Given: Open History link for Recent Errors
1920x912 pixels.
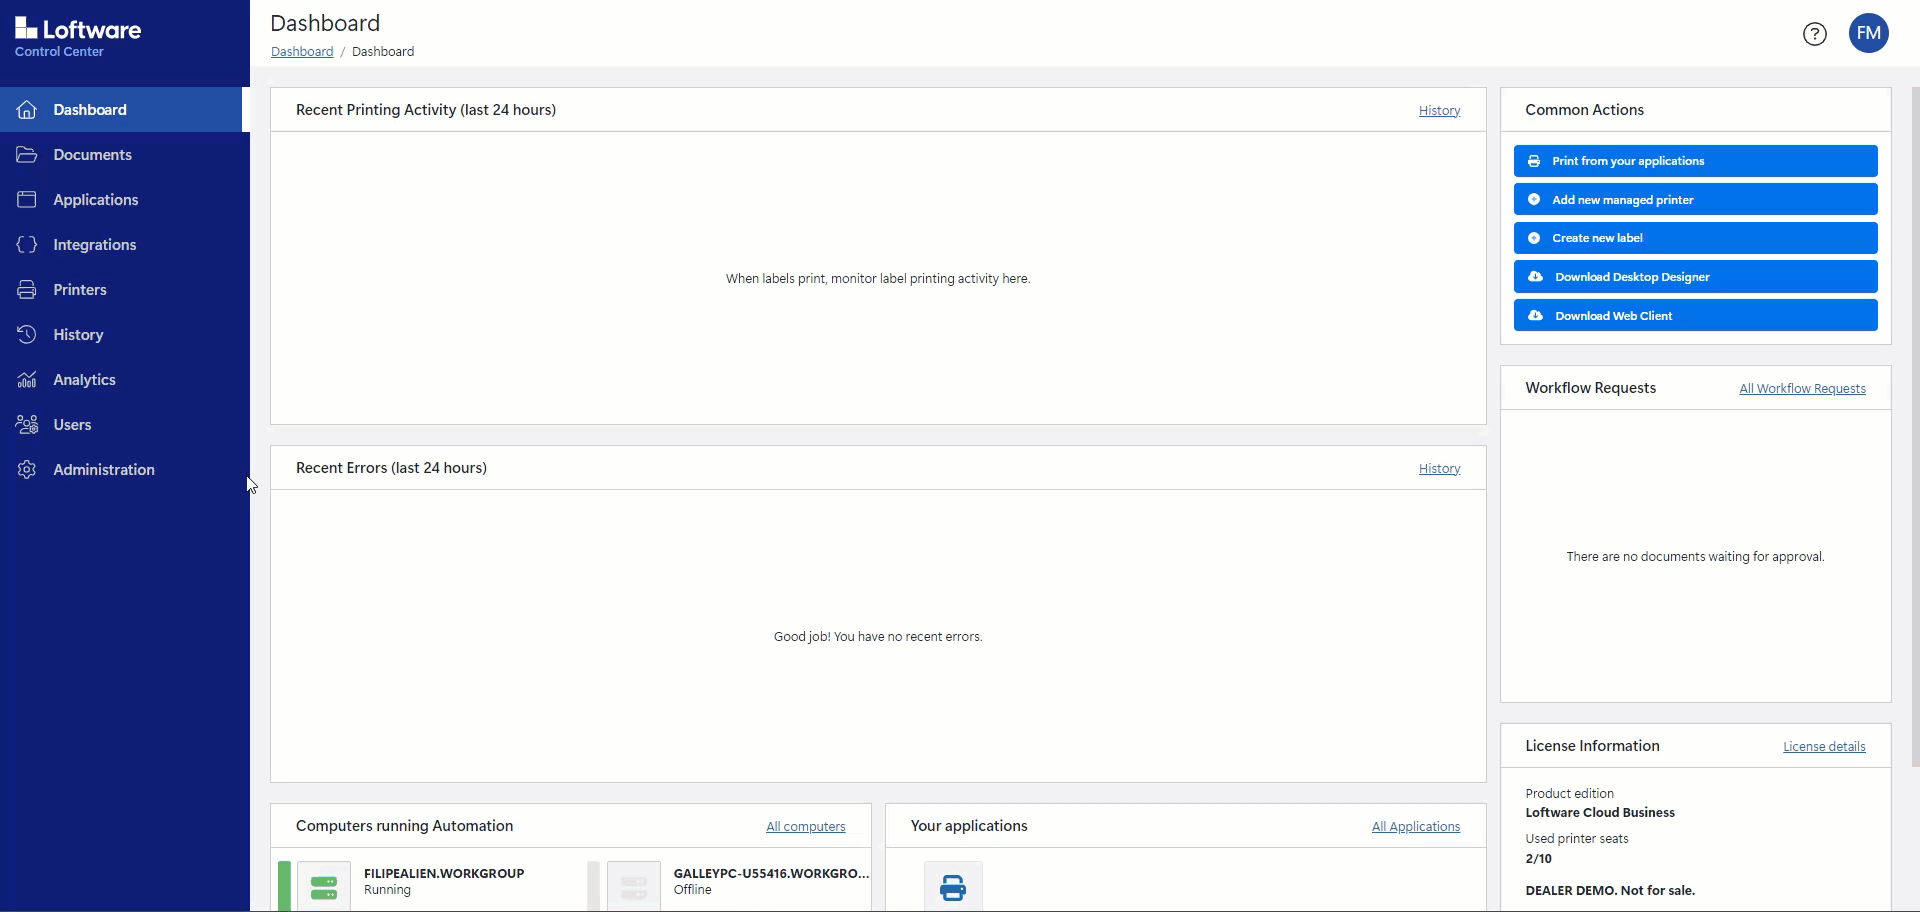Looking at the screenshot, I should 1438,468.
